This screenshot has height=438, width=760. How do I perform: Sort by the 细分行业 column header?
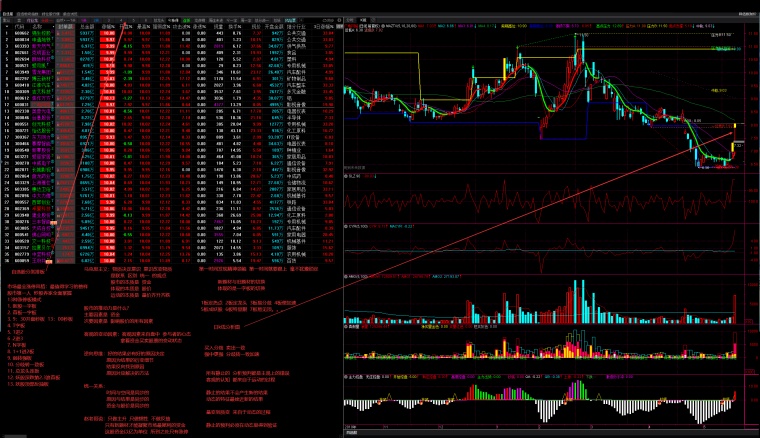click(x=296, y=27)
